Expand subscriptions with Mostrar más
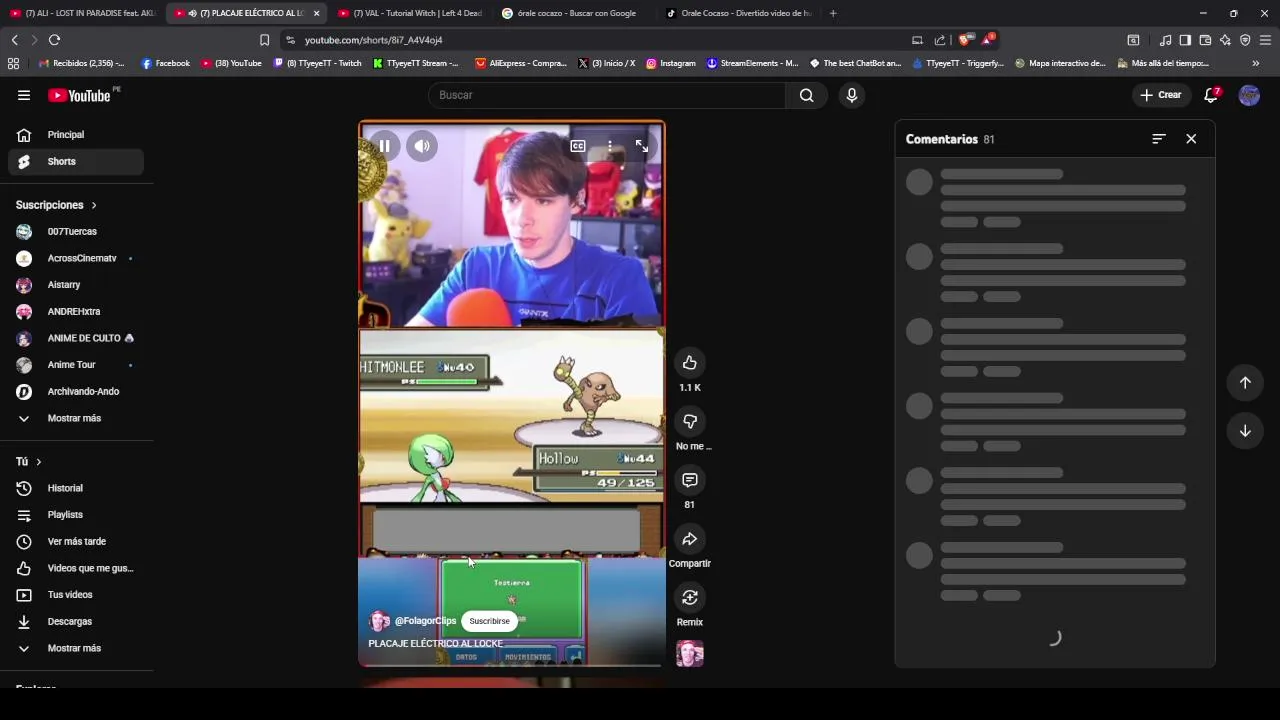Screen dimensions: 1280x720 pyautogui.click(x=76, y=418)
